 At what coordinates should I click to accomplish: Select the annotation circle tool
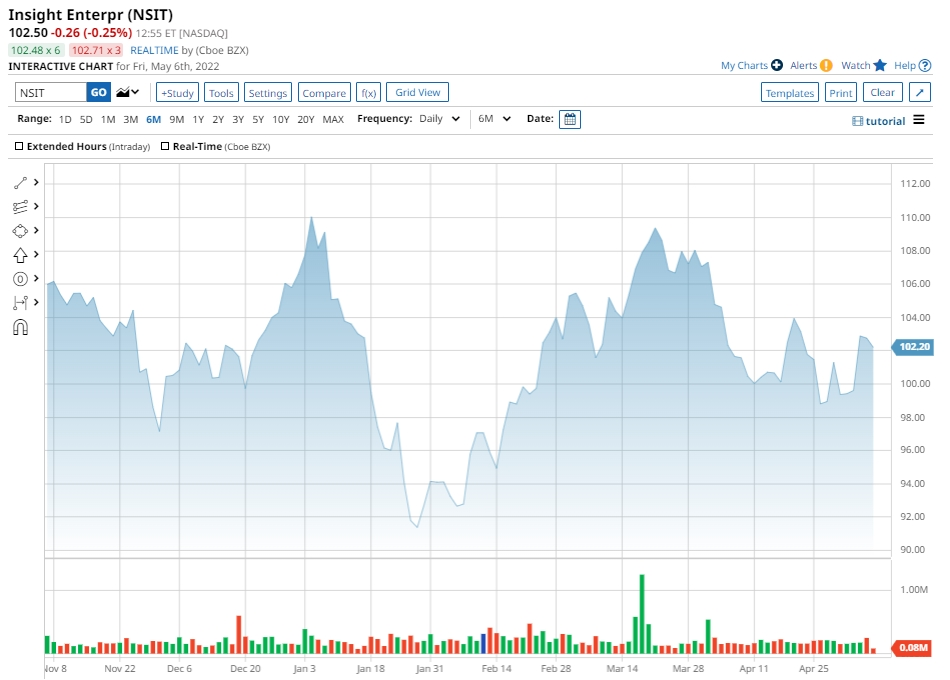coord(20,279)
